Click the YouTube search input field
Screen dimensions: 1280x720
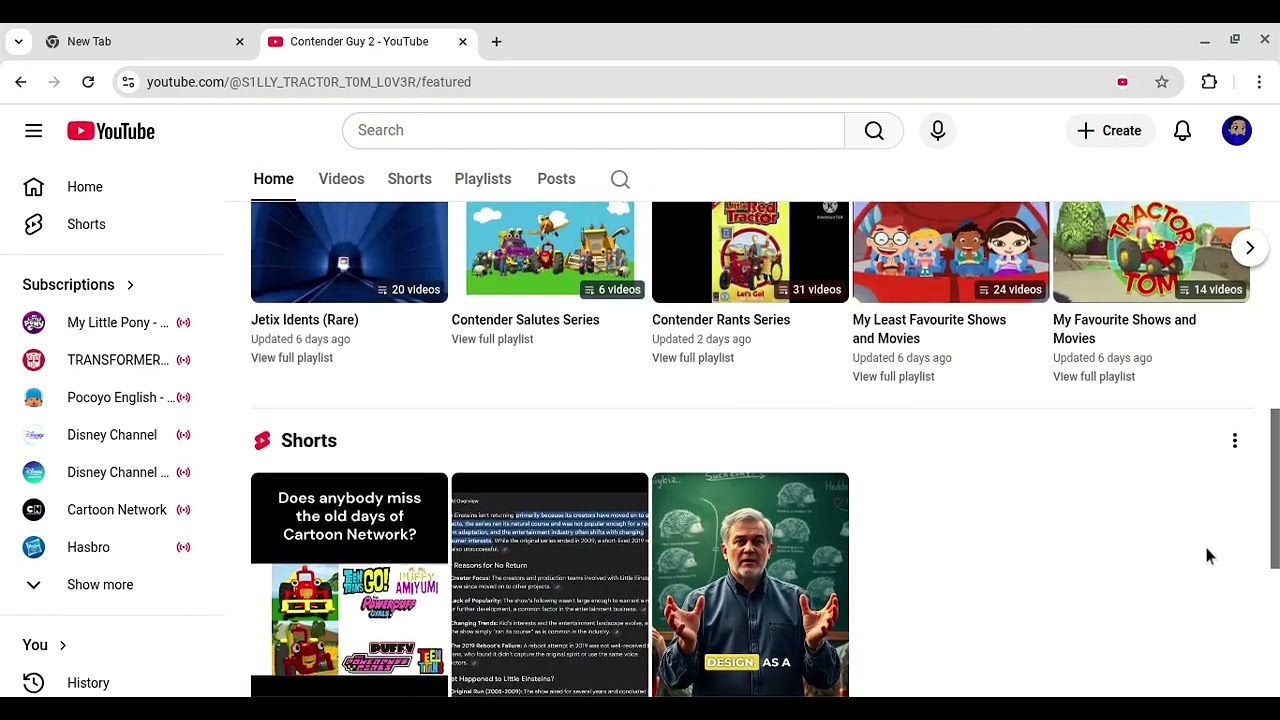594,131
